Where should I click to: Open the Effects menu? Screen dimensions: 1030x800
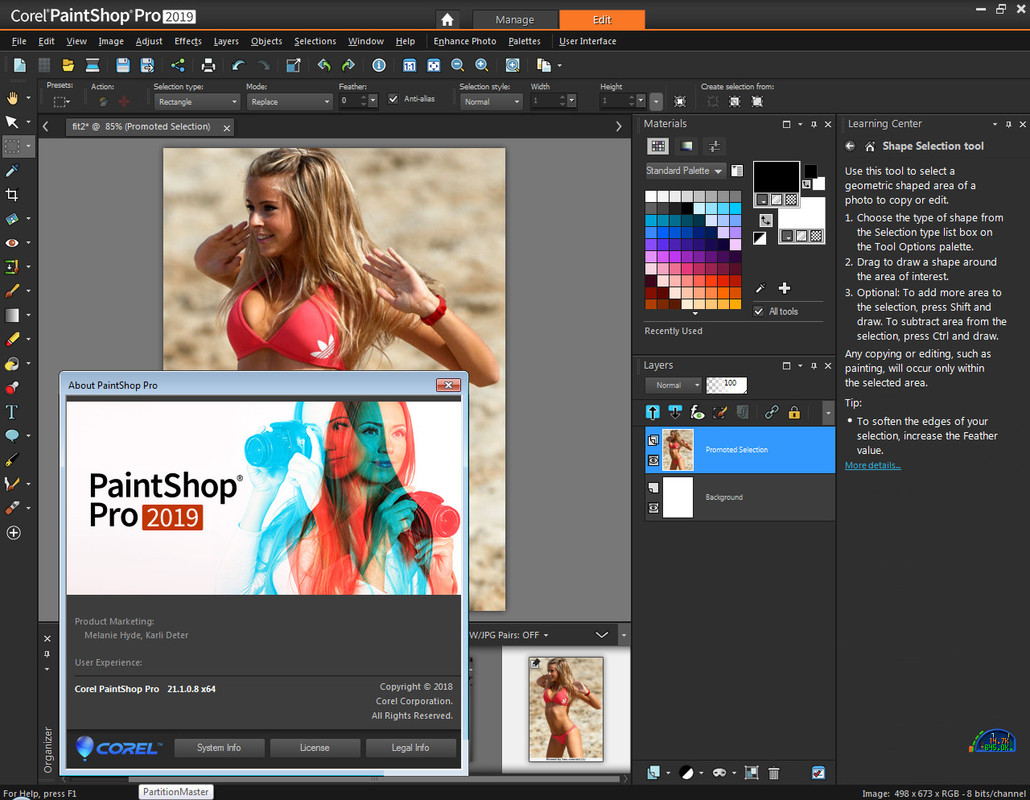coord(188,41)
